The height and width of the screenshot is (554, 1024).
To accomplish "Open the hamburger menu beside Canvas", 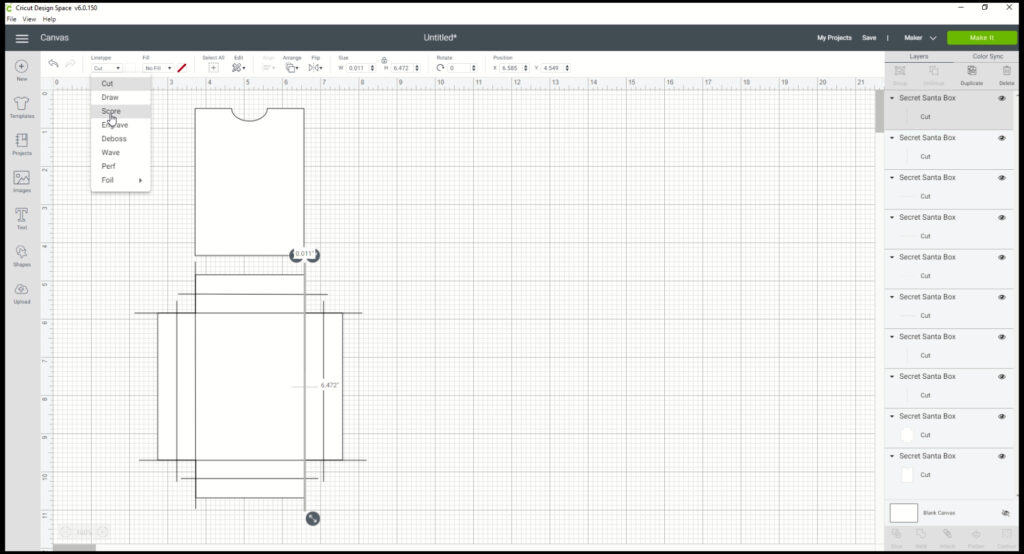I will tap(22, 38).
